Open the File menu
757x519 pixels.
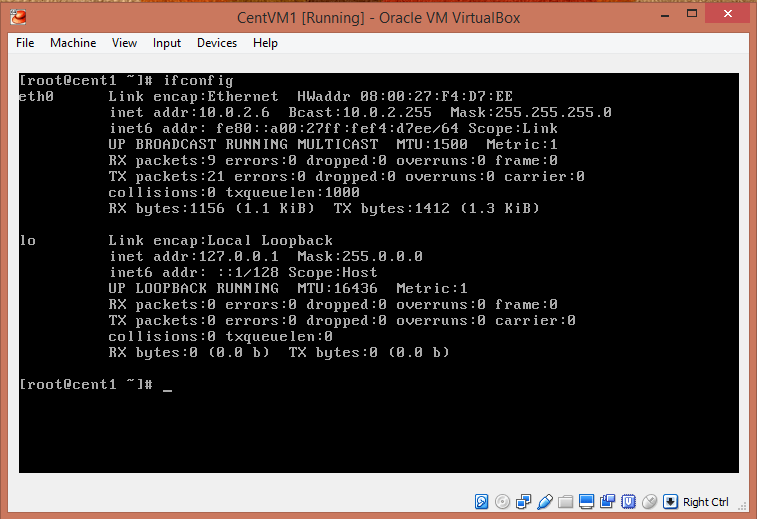click(x=25, y=43)
